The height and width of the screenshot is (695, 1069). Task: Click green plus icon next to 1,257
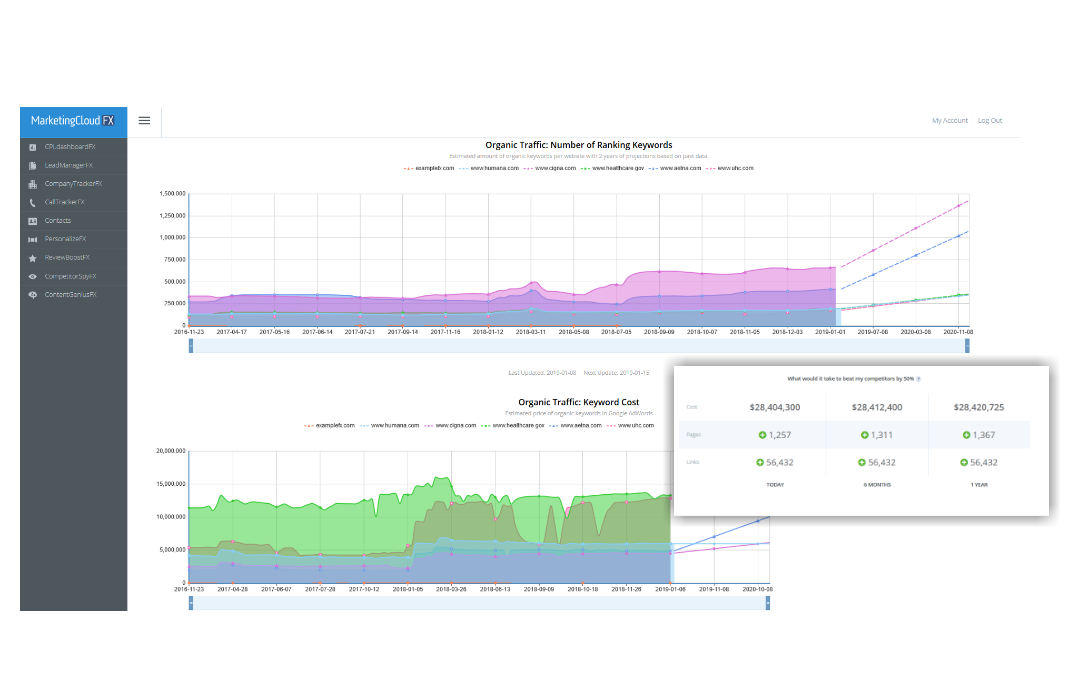coord(762,435)
